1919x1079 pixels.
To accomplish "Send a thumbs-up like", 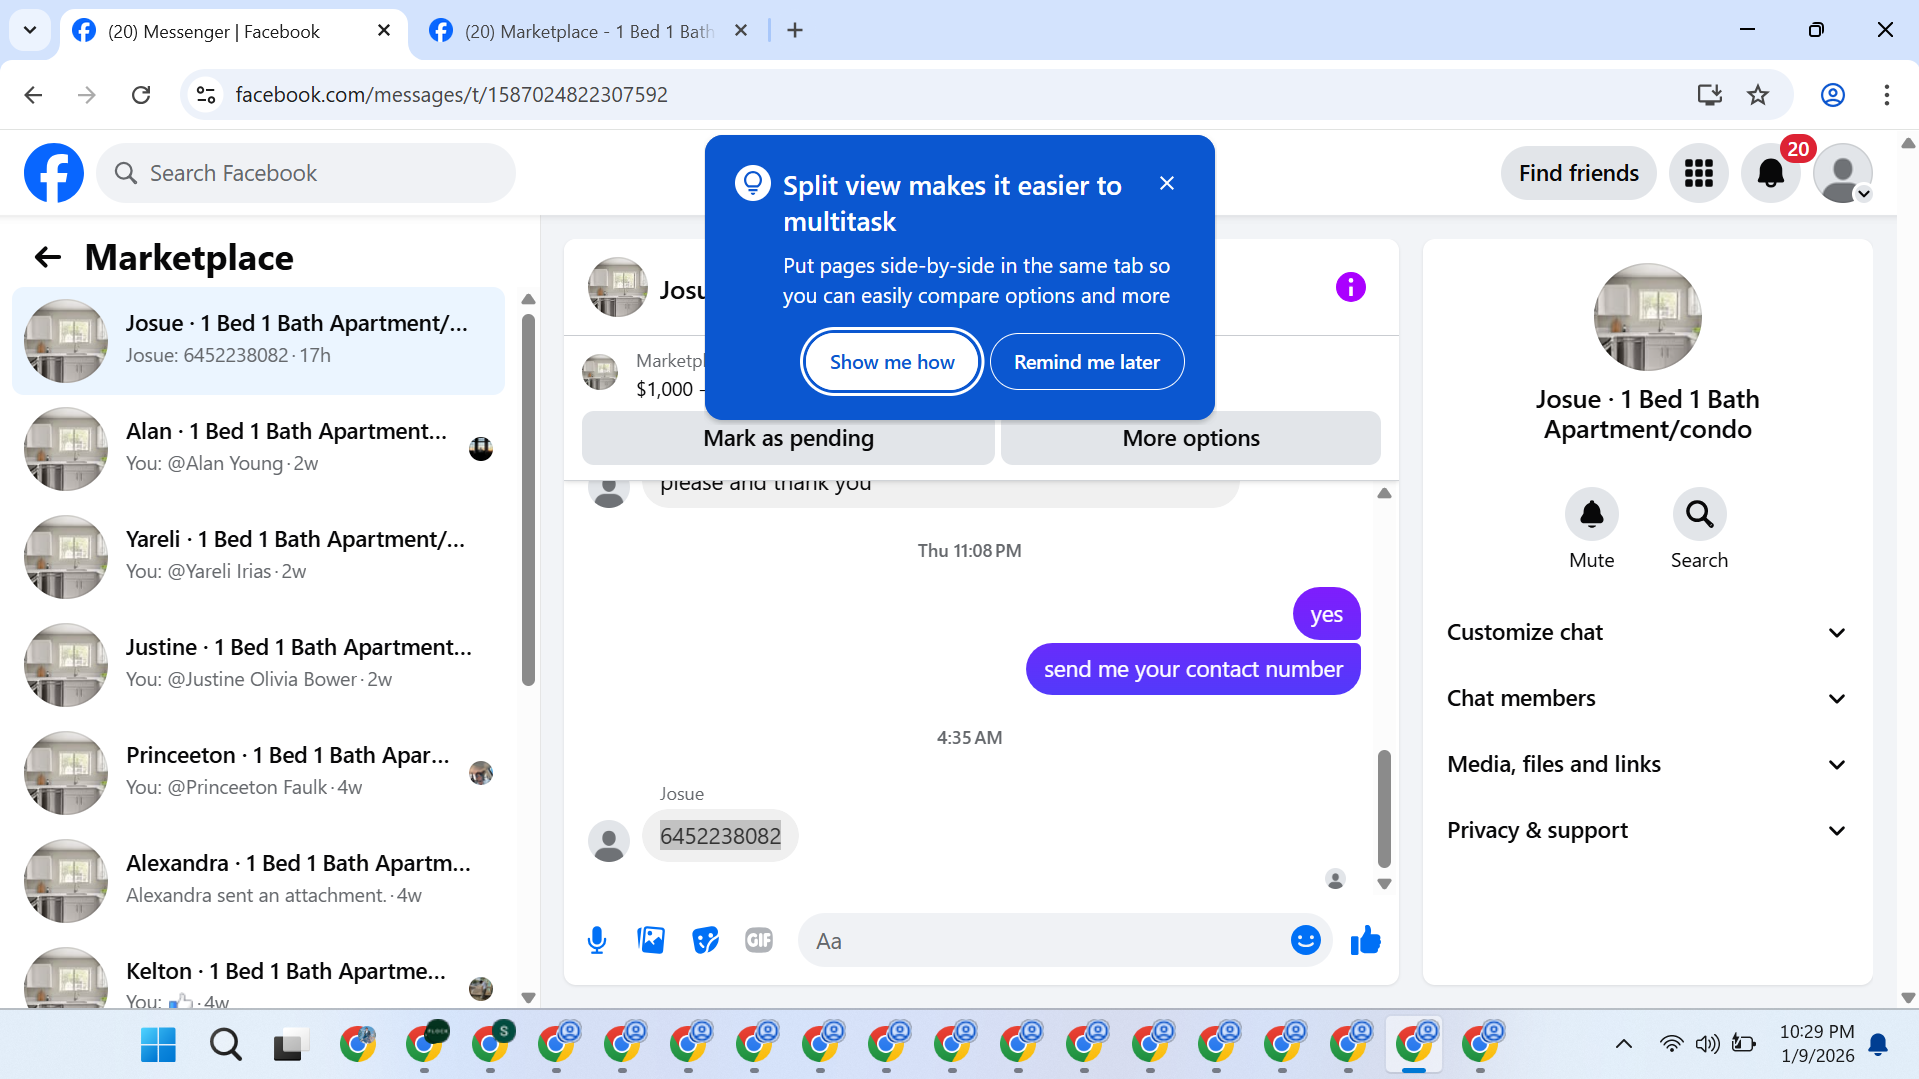I will pos(1365,940).
